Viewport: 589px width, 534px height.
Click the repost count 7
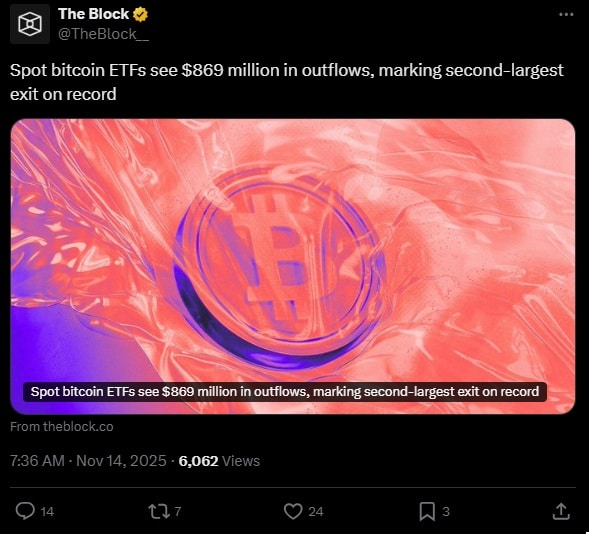click(178, 511)
